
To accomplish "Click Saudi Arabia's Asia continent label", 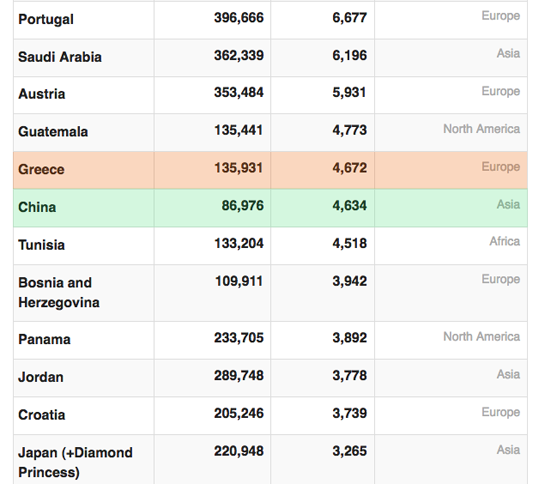I will point(508,53).
